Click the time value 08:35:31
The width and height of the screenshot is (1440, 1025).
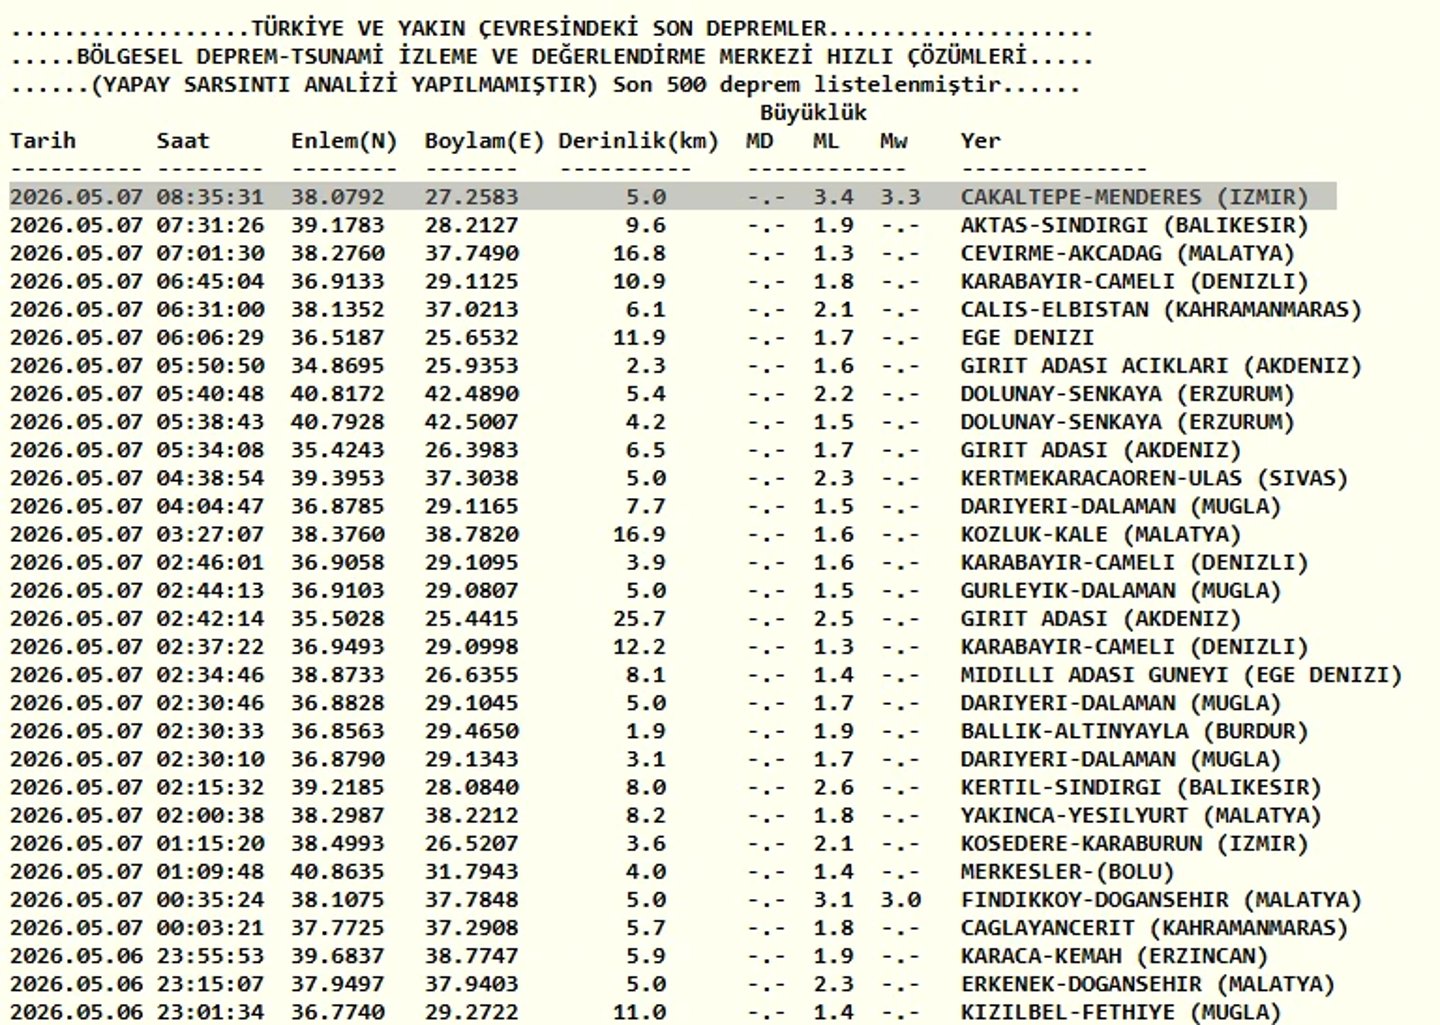210,197
